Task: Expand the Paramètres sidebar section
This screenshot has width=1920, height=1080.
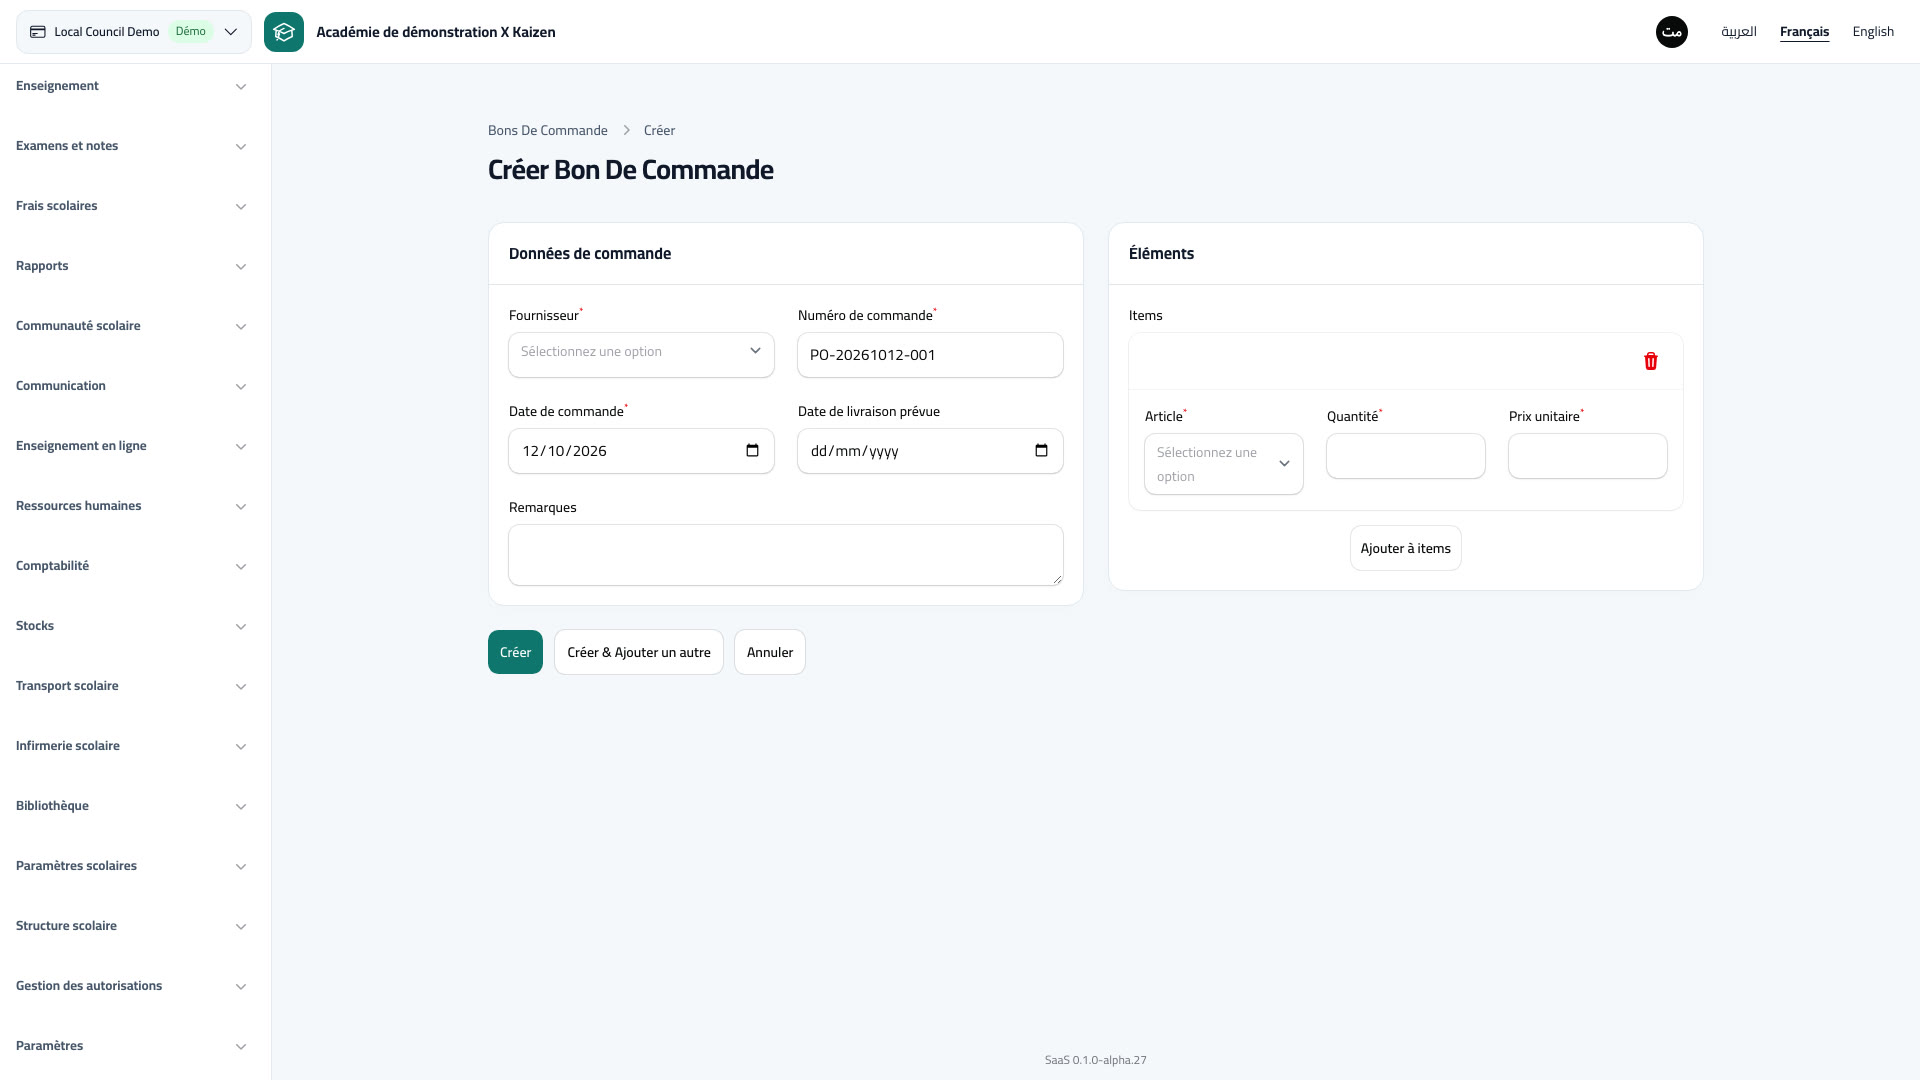Action: click(x=132, y=1046)
